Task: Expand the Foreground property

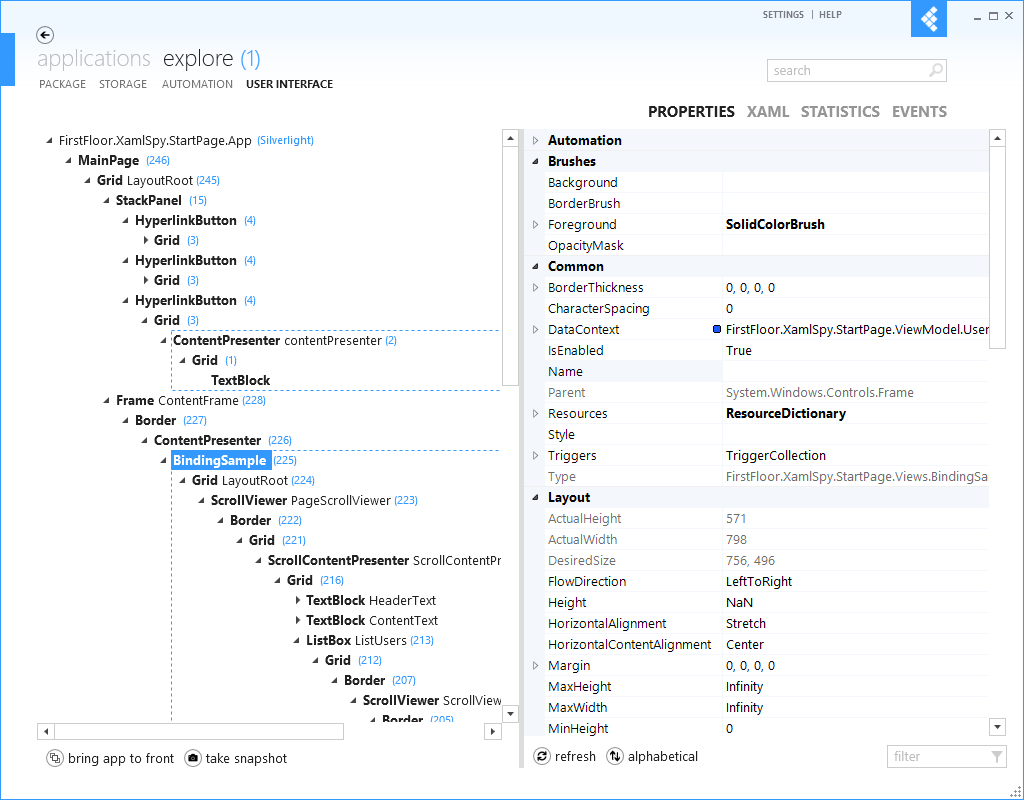Action: coord(536,225)
